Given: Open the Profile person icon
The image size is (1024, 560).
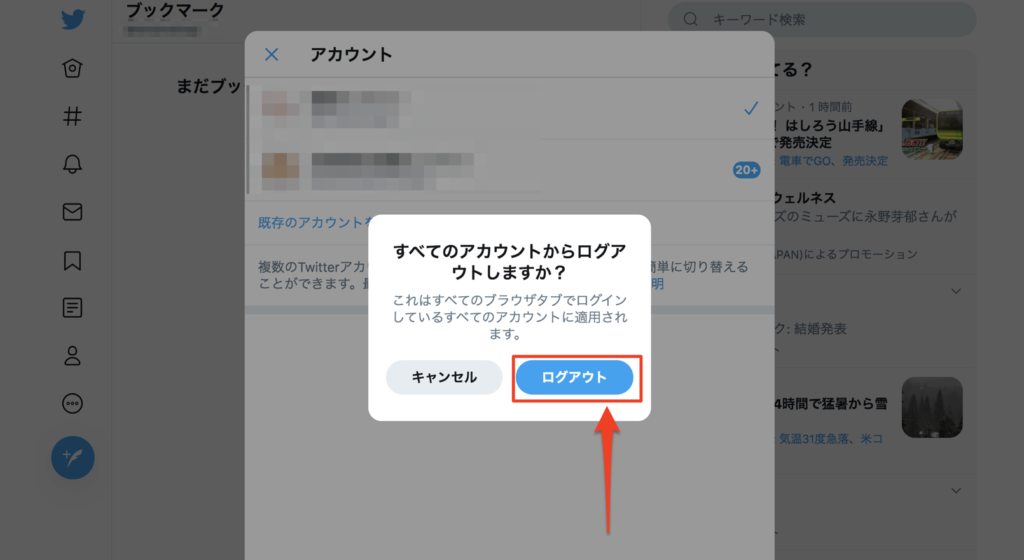Looking at the screenshot, I should coord(72,356).
